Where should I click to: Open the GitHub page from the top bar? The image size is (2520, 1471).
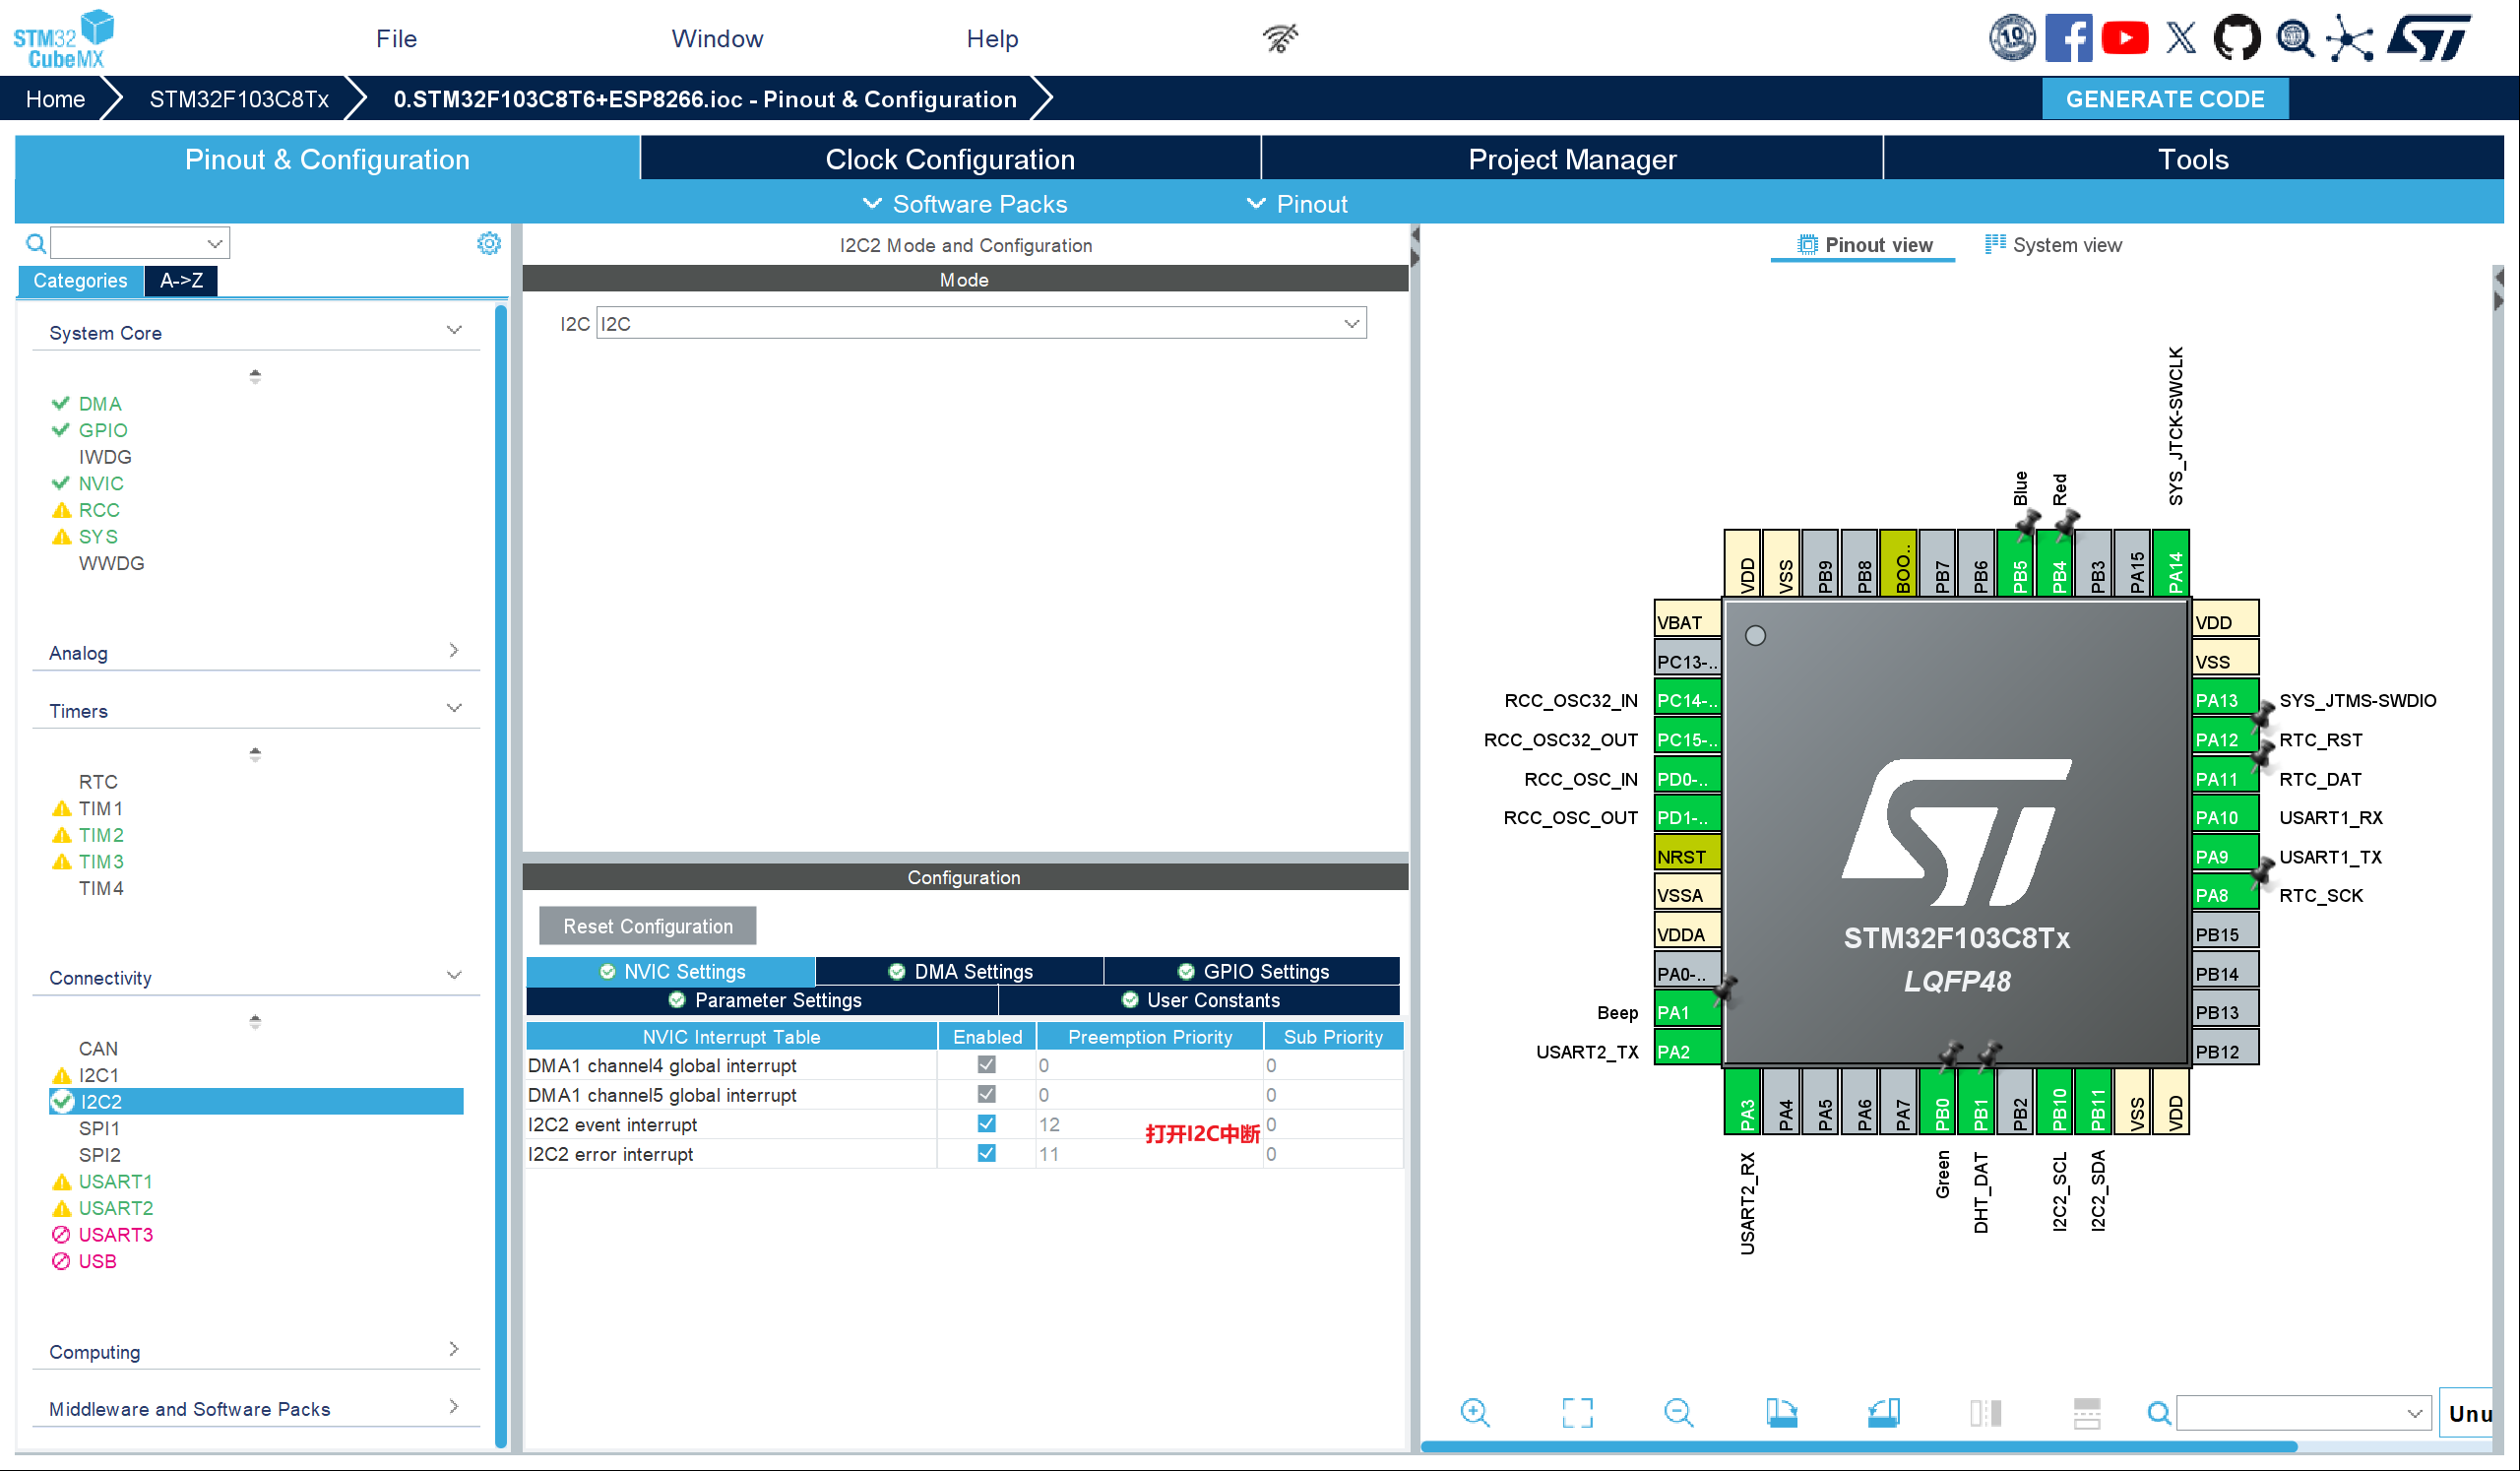coord(2237,38)
